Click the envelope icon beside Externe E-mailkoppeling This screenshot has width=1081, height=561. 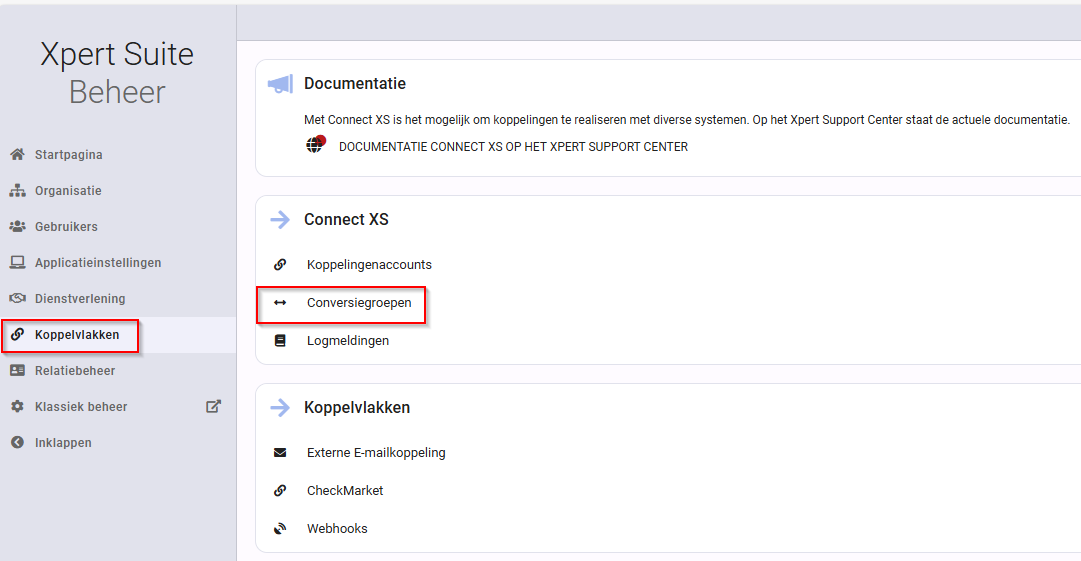point(280,453)
